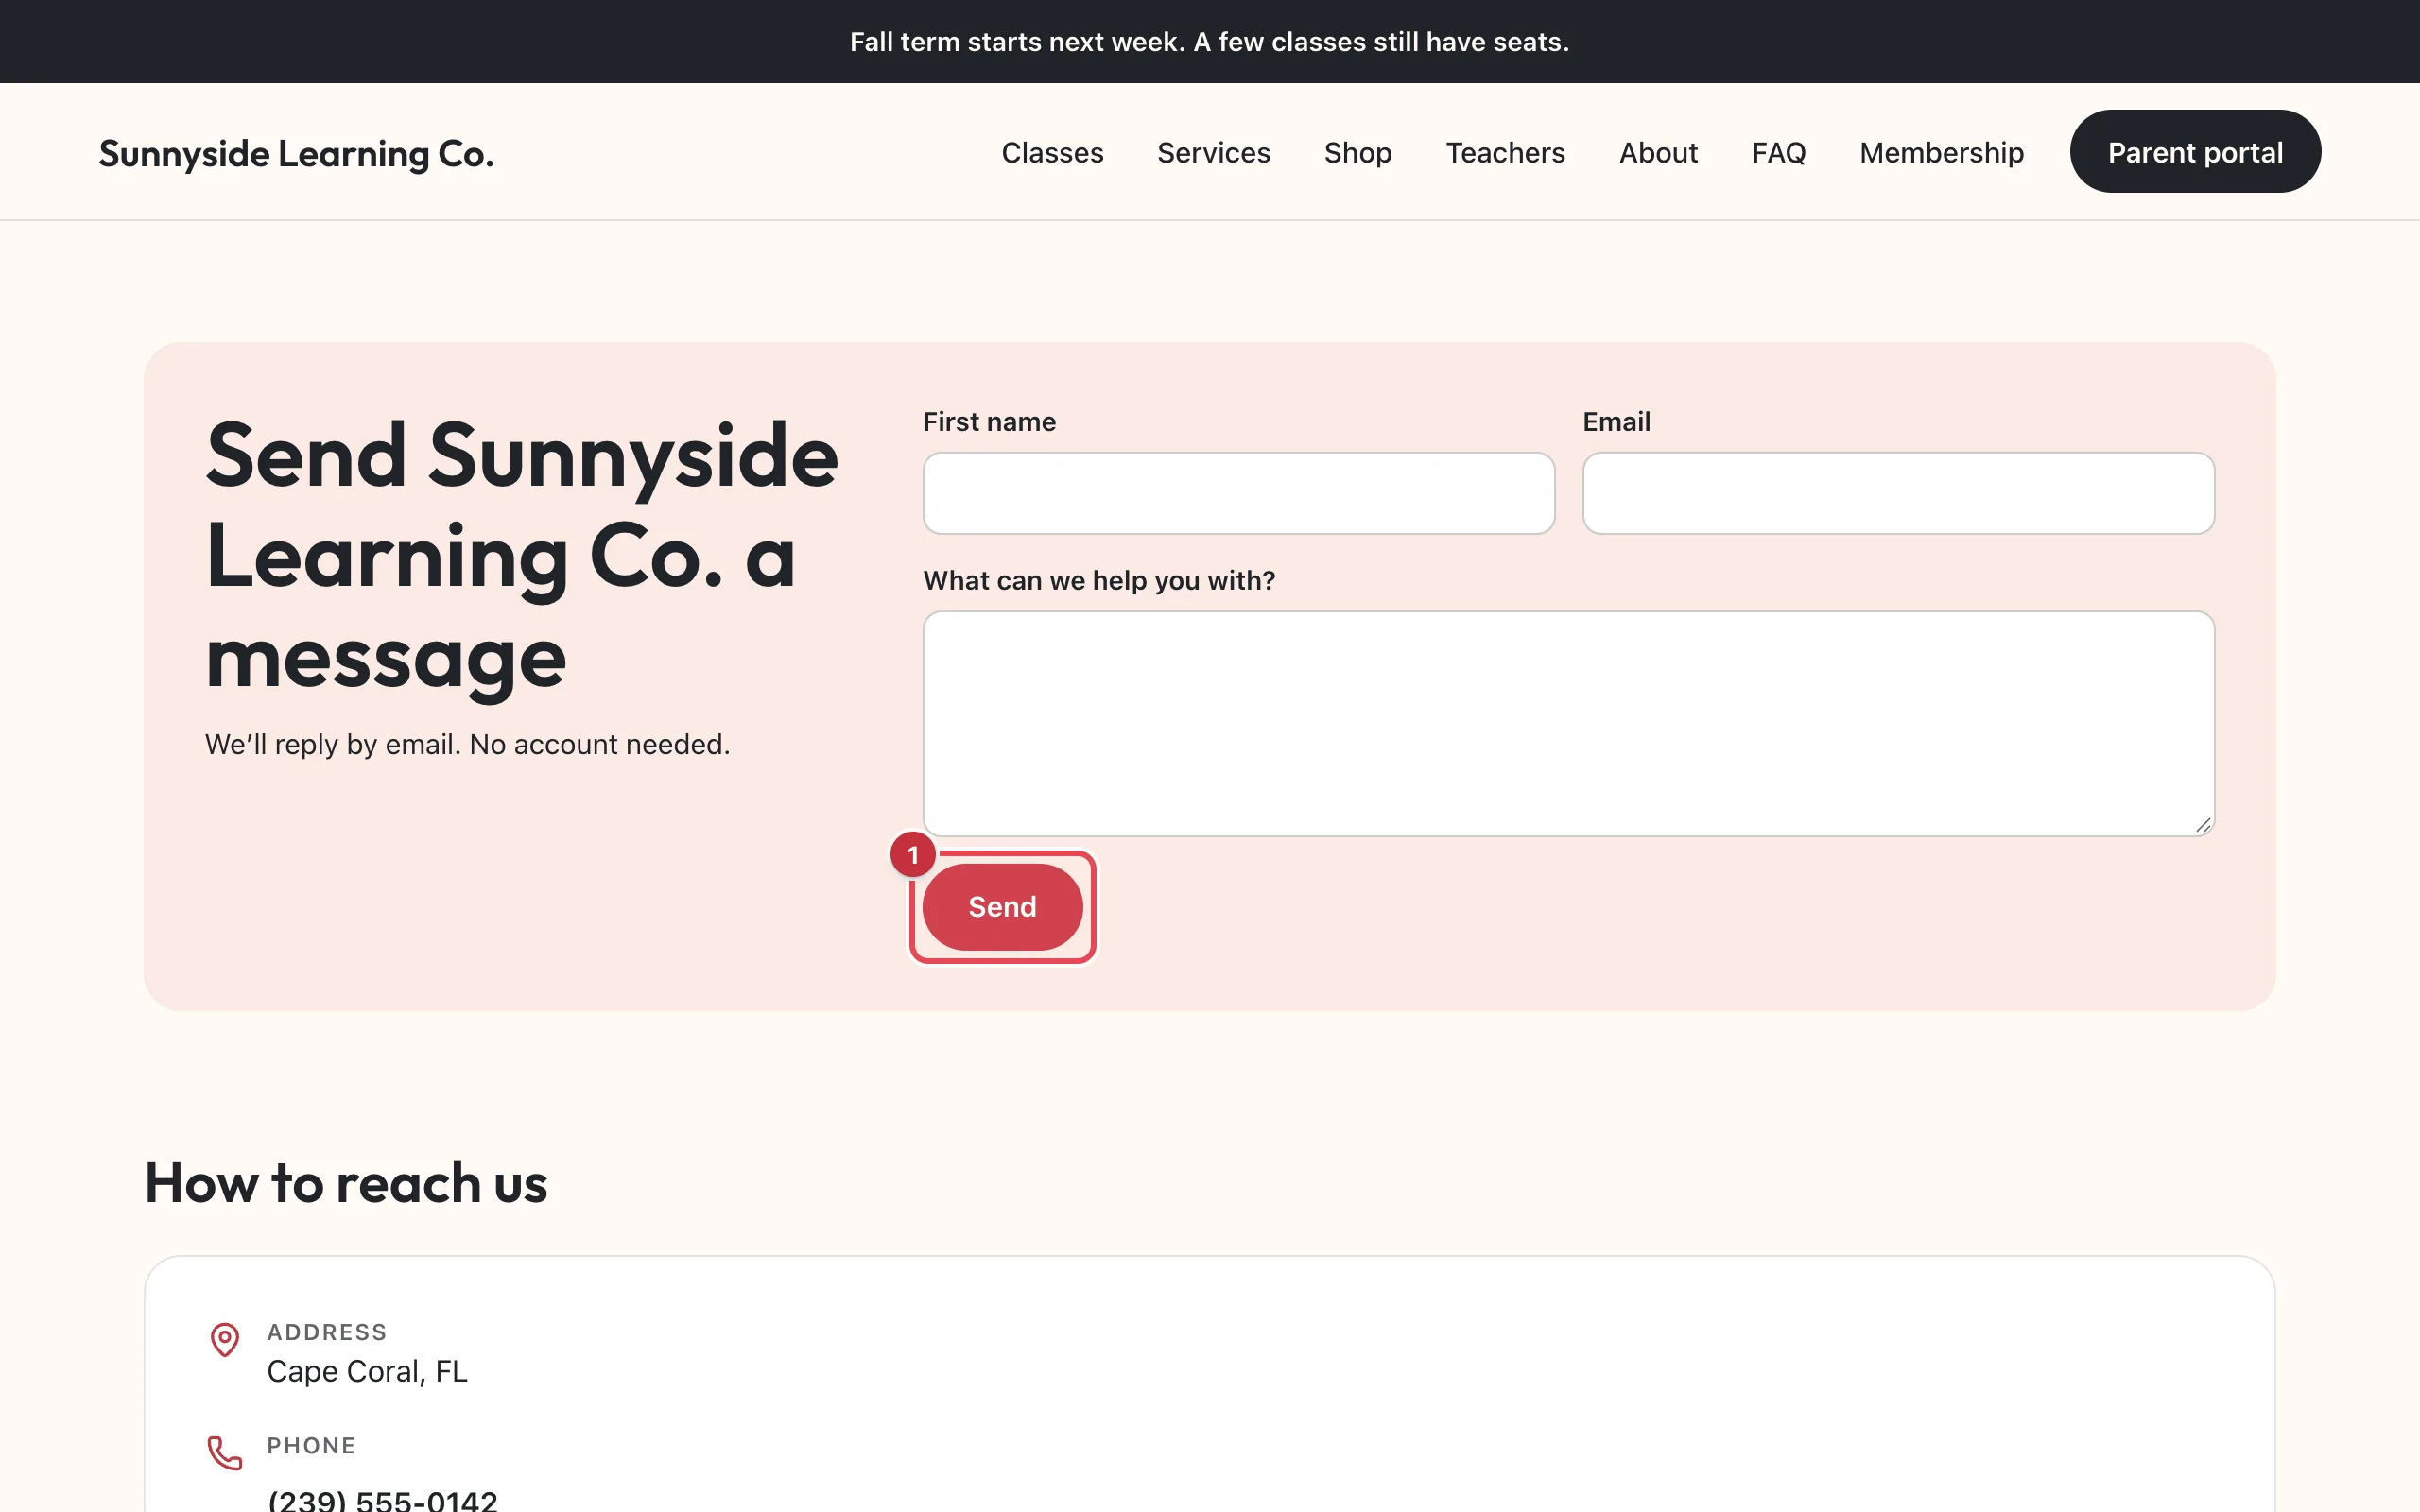The width and height of the screenshot is (2420, 1512).
Task: Click the 'Email' field label
Action: [1616, 422]
